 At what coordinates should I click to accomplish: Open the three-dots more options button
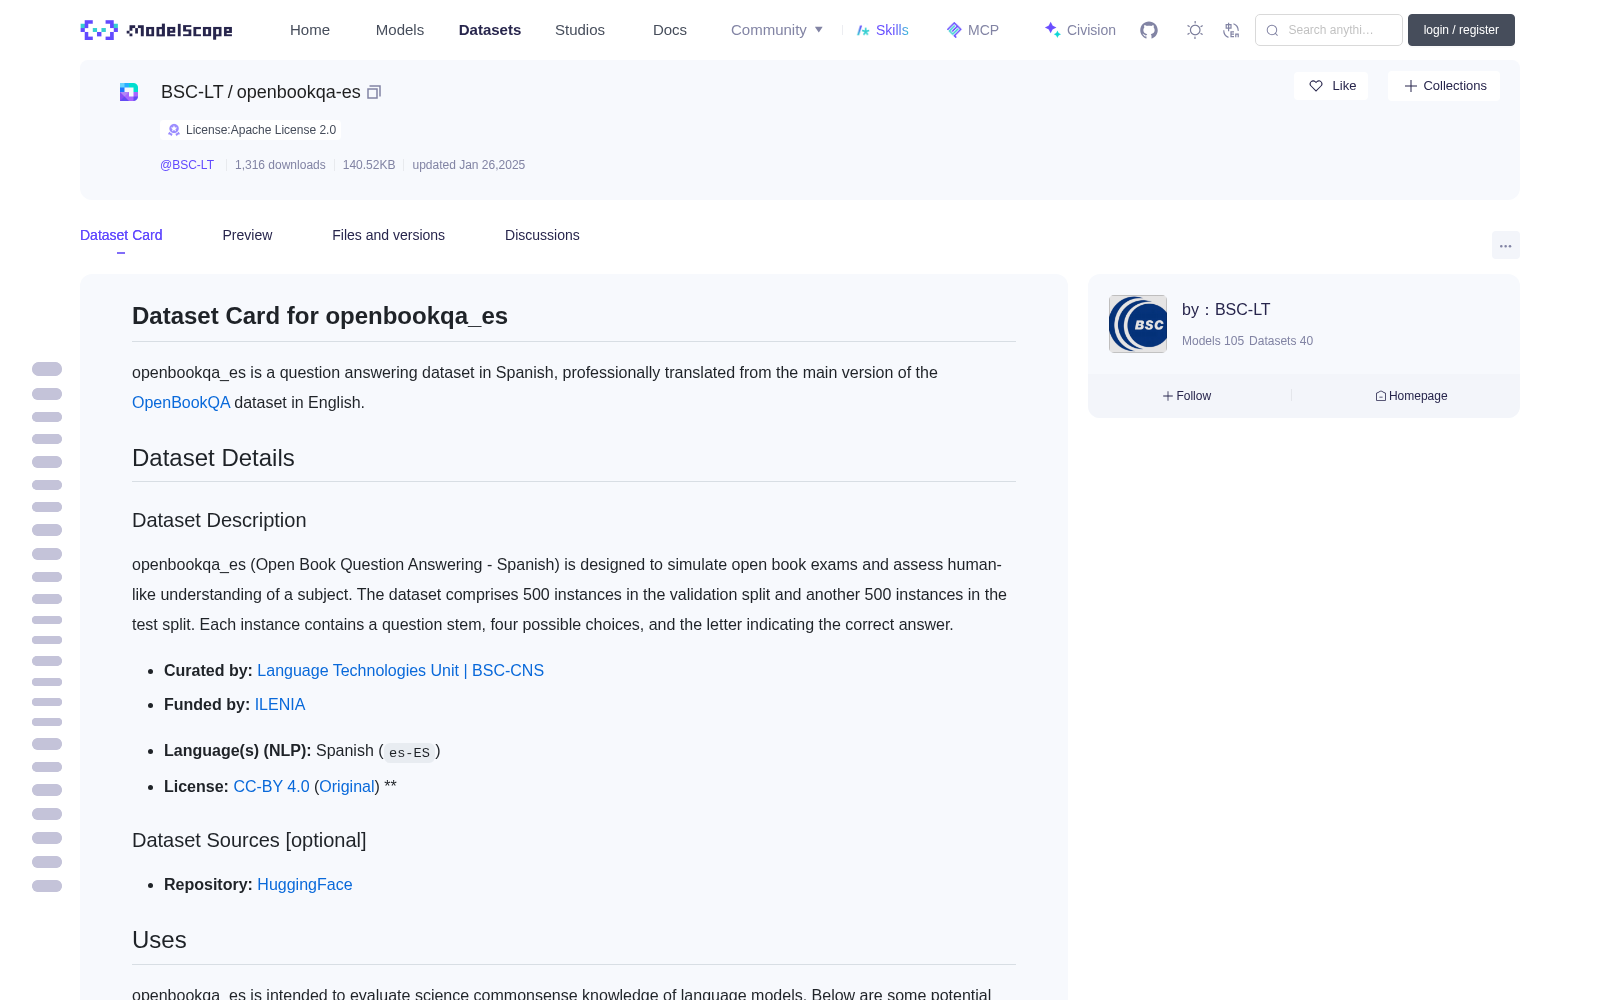pos(1506,245)
